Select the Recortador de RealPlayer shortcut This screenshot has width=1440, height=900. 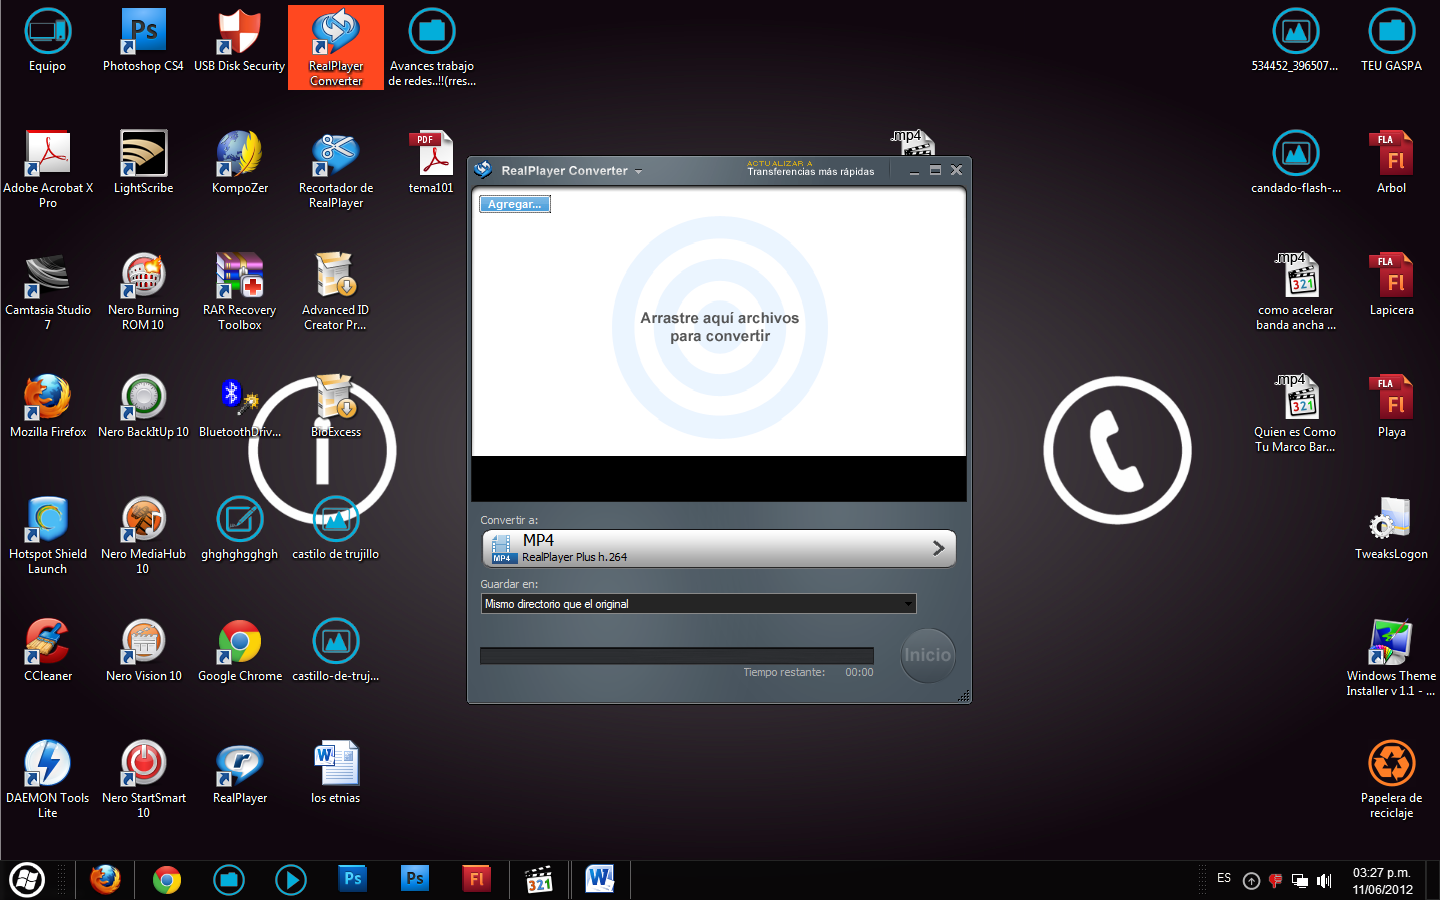click(x=336, y=170)
